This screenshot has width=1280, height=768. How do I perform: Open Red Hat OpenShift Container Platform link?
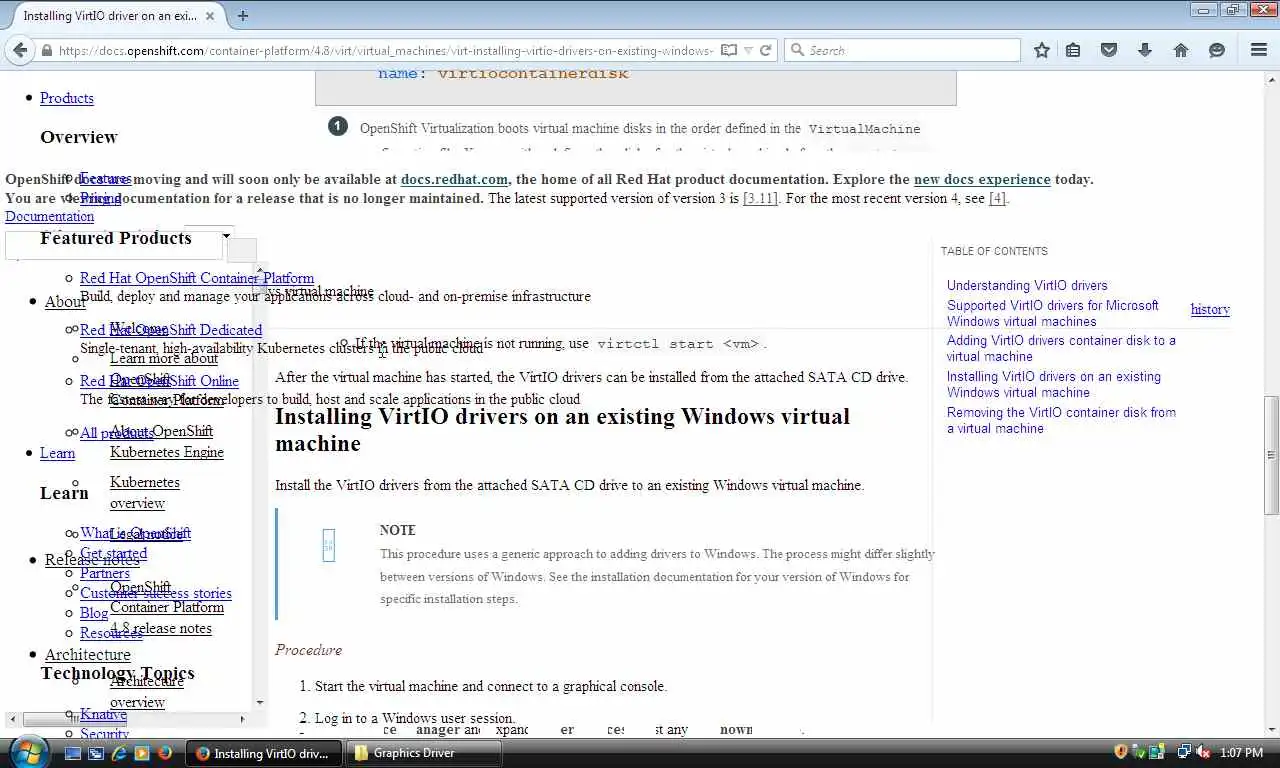coord(197,278)
